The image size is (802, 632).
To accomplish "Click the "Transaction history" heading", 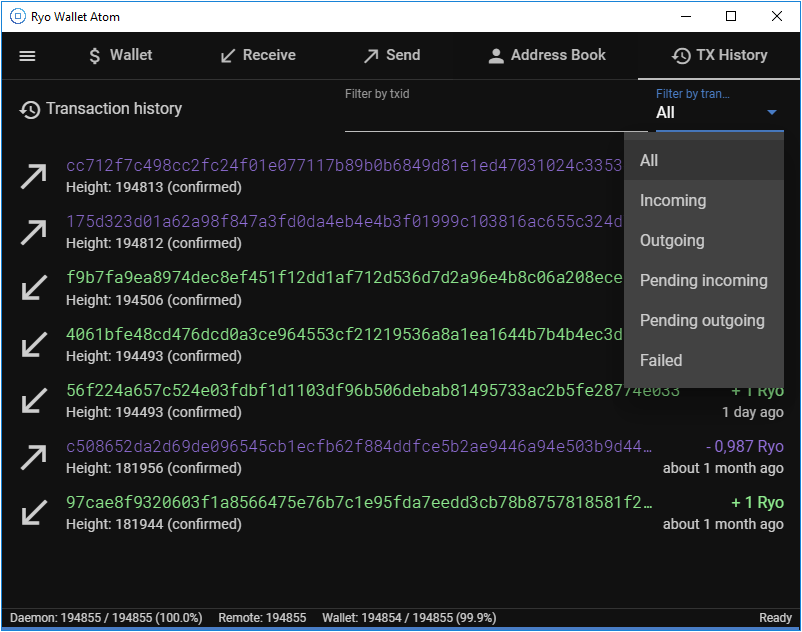I will [x=114, y=108].
